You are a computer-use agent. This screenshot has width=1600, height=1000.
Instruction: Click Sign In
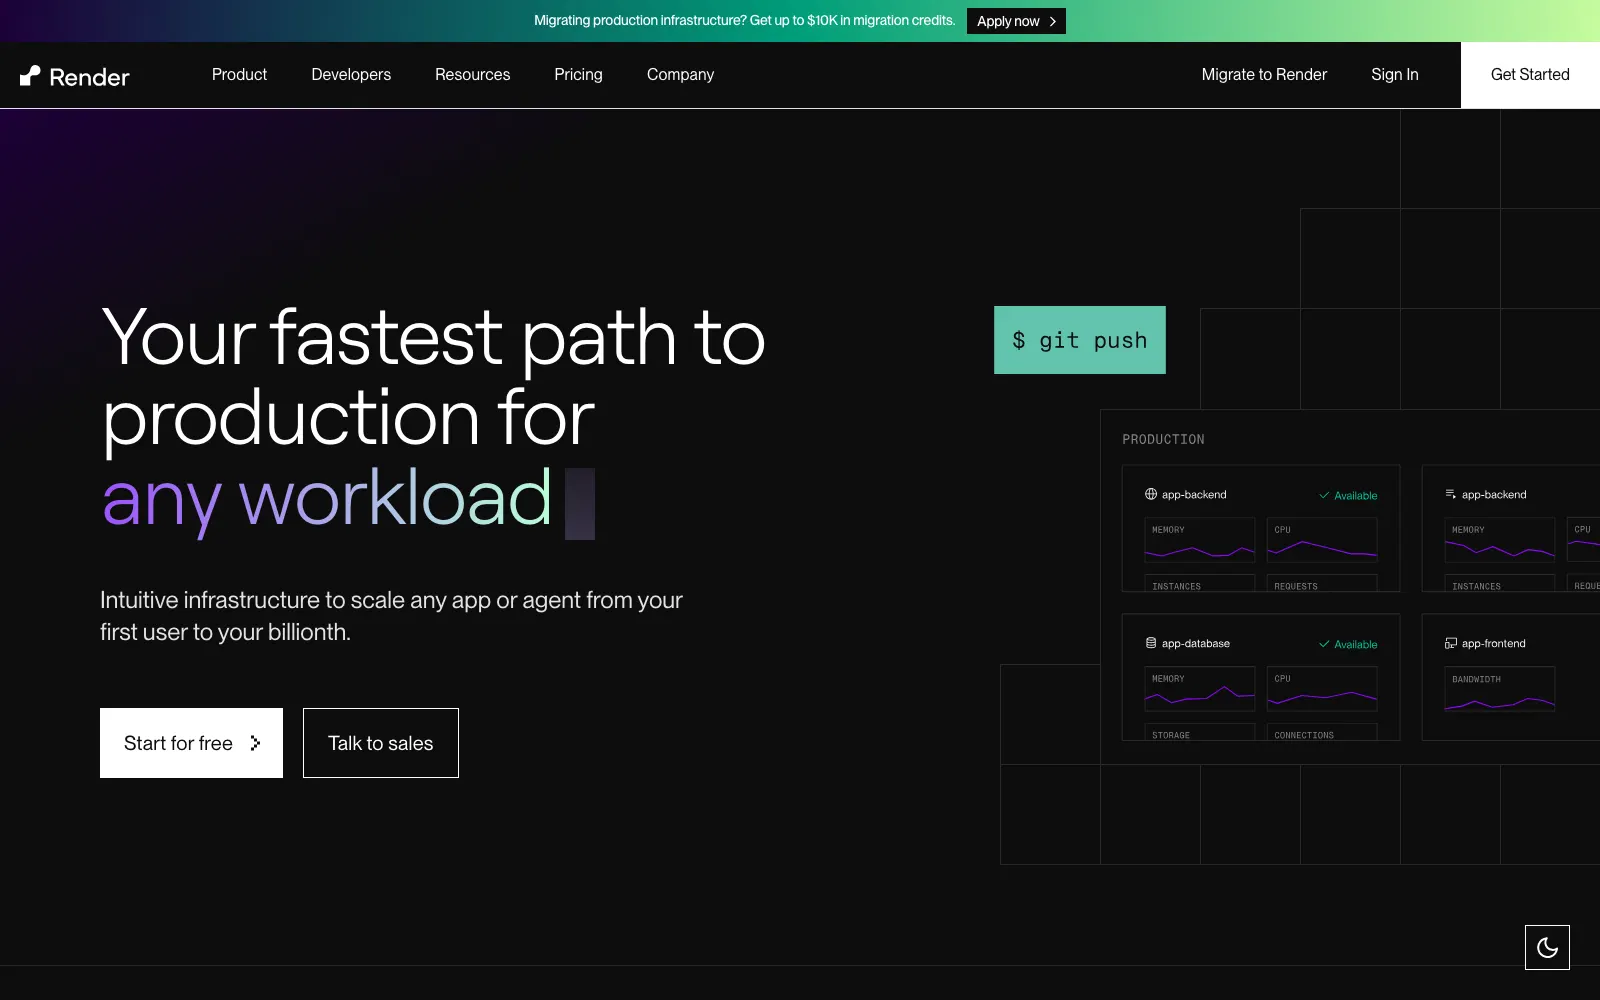[x=1395, y=74]
